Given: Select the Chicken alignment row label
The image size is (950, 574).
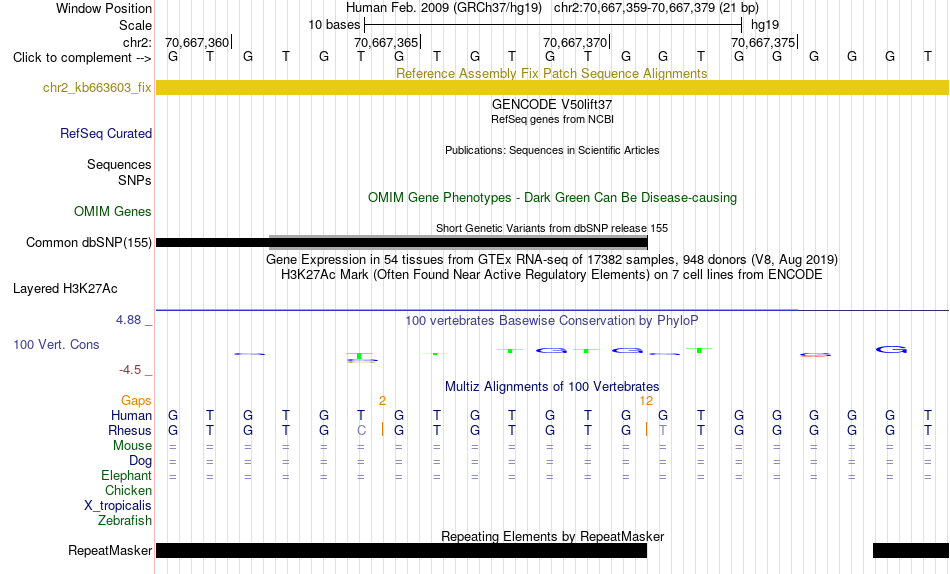Looking at the screenshot, I should (x=128, y=490).
